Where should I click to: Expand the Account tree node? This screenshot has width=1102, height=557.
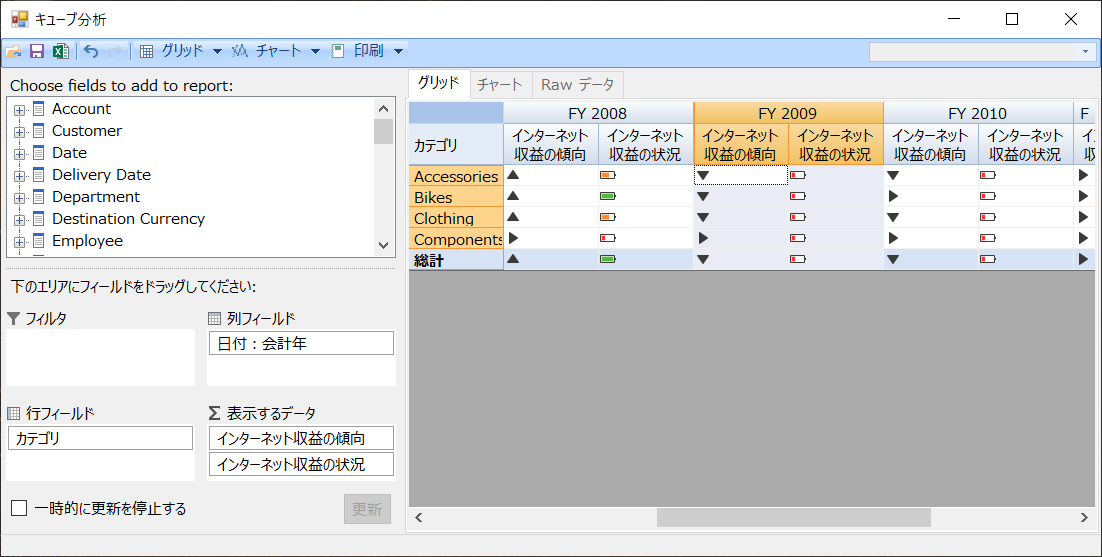(x=19, y=110)
